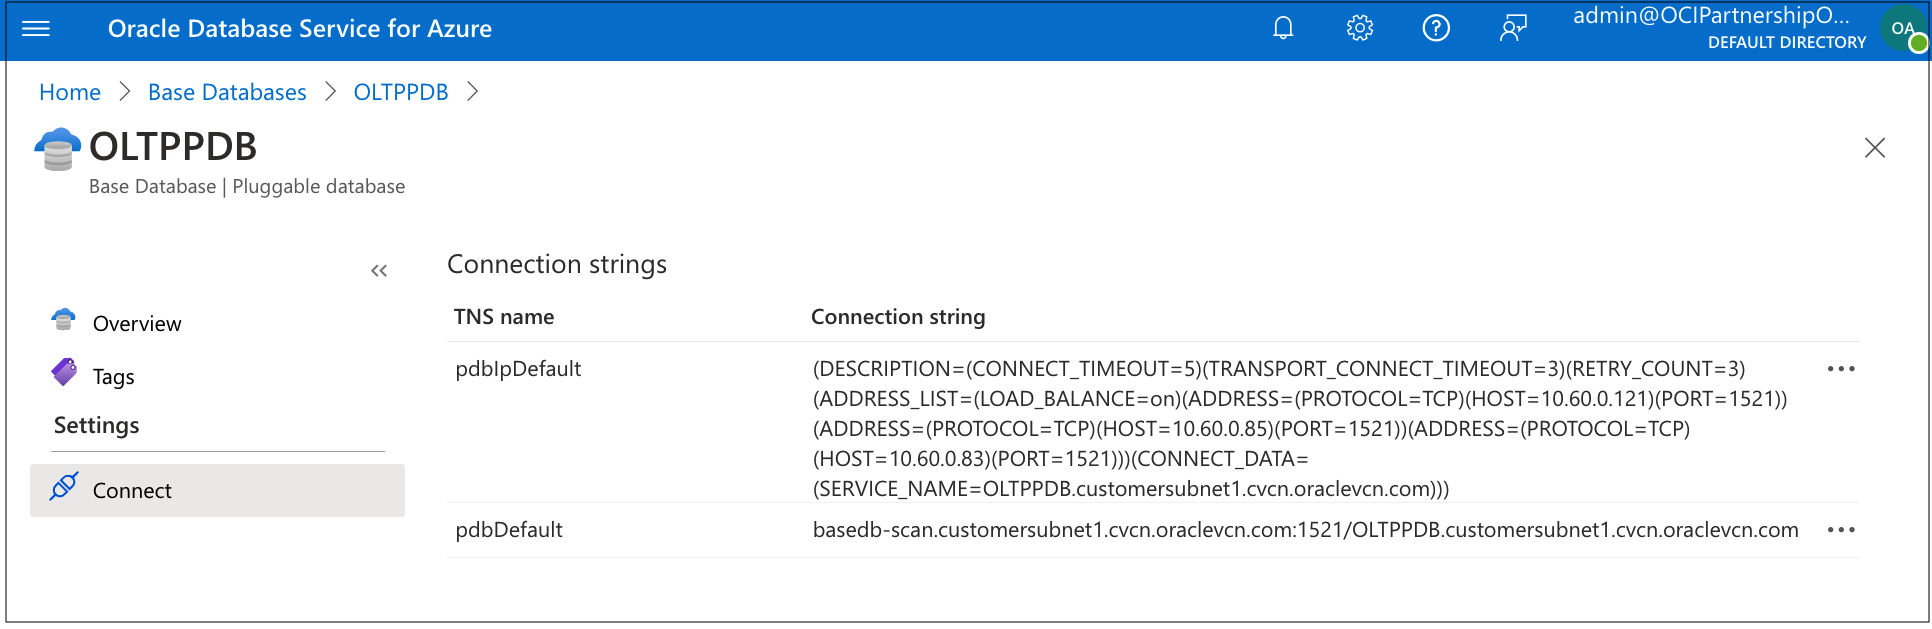
Task: Open the settings gear in header
Action: tap(1360, 28)
